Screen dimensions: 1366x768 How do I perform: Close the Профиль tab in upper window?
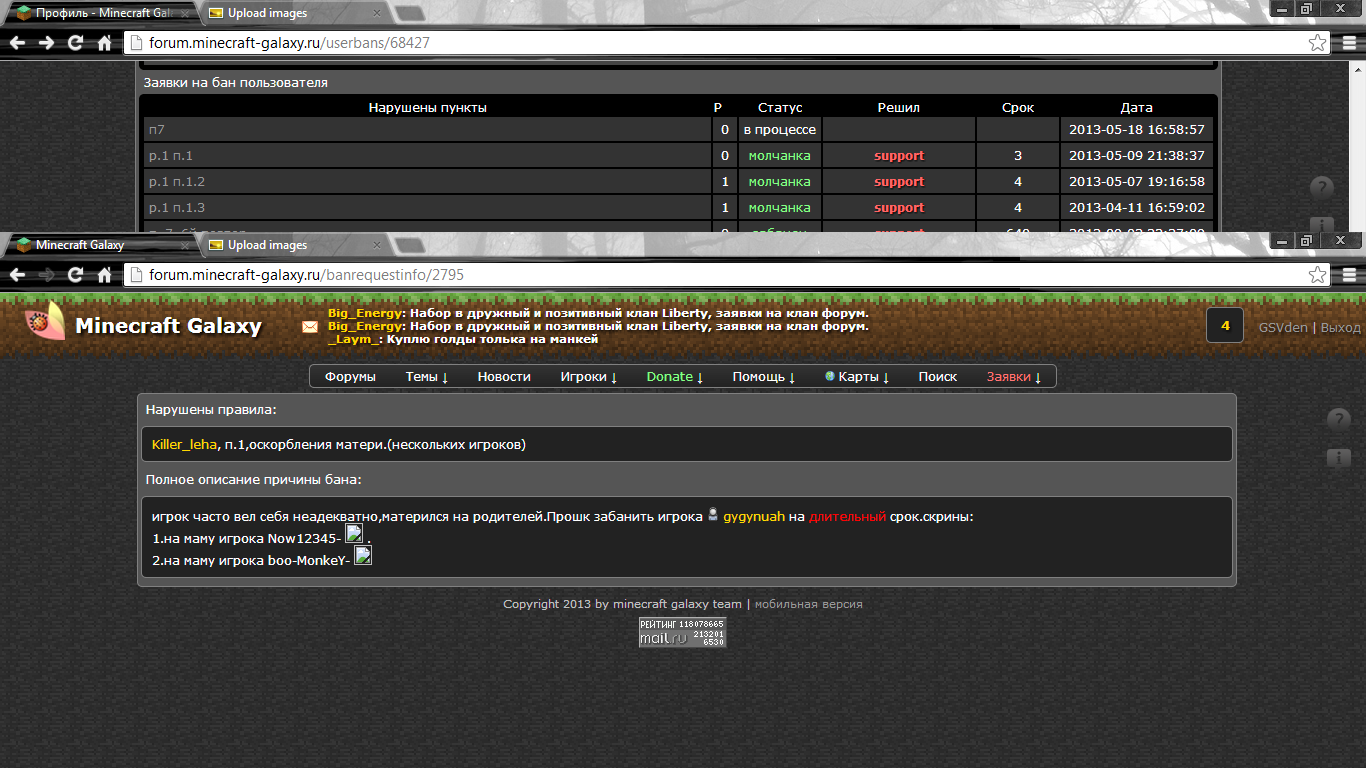click(184, 14)
